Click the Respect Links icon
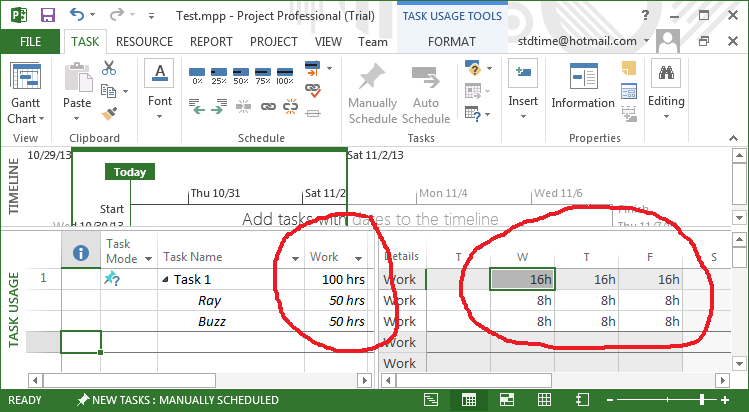 (x=312, y=90)
